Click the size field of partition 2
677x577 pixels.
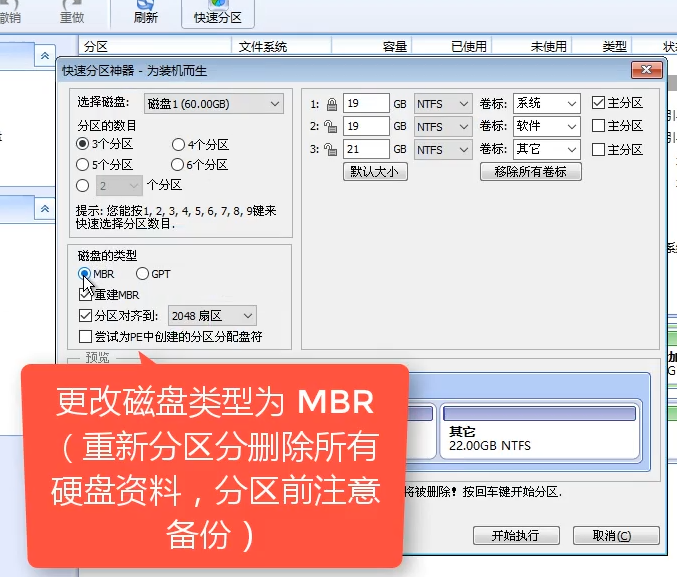tap(367, 127)
